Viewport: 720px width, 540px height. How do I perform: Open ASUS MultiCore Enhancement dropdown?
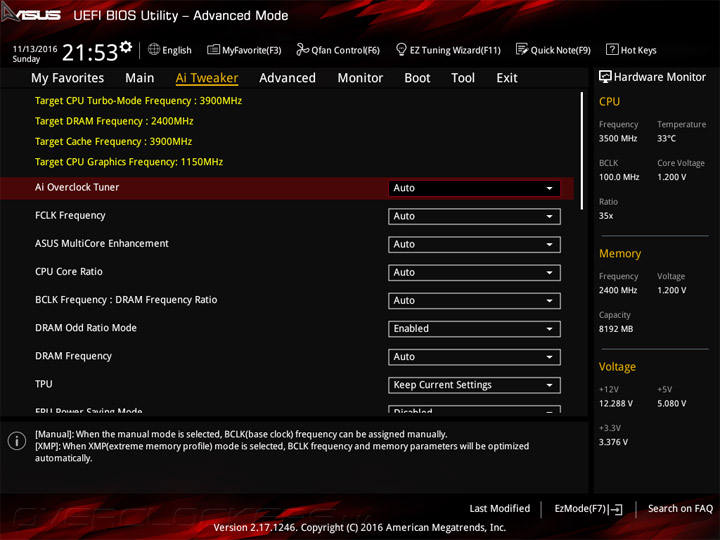(474, 244)
